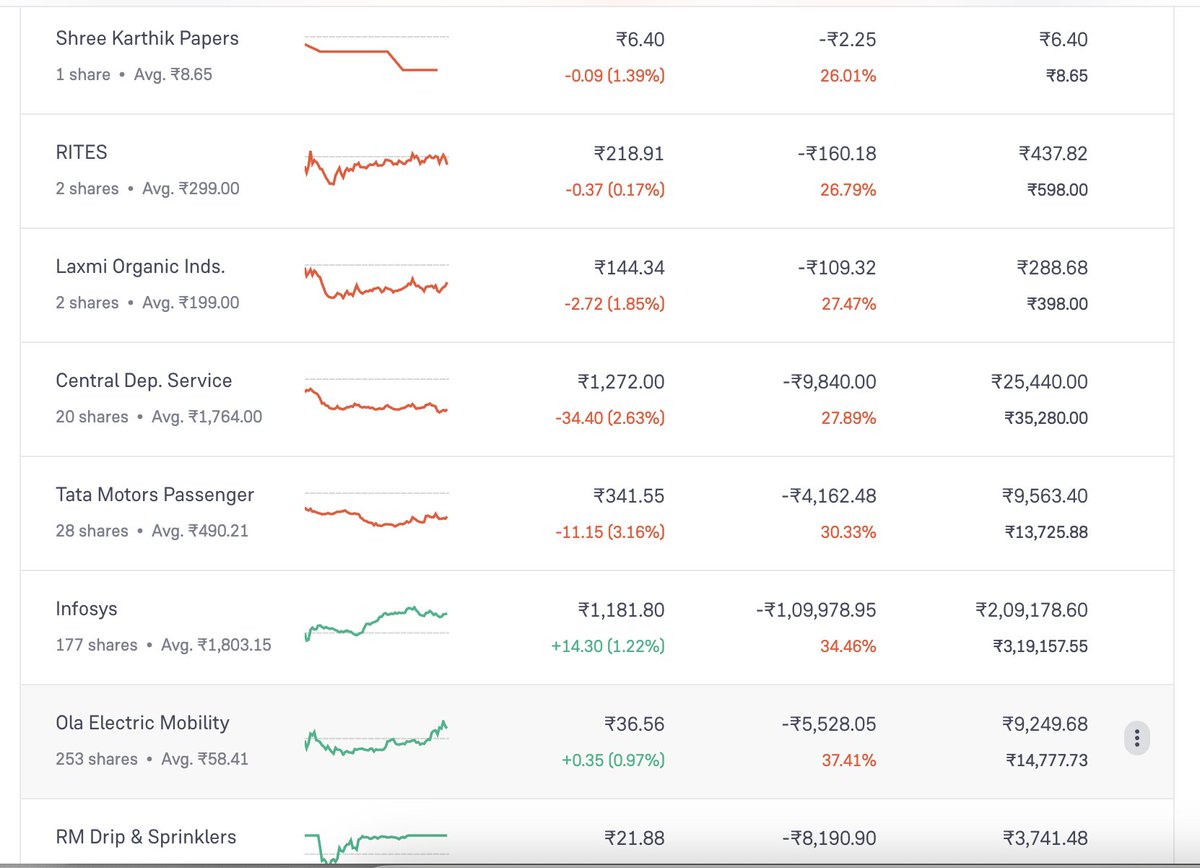Image resolution: width=1200 pixels, height=868 pixels.
Task: Select RM Drip loss -₹8,190.90
Action: 829,838
